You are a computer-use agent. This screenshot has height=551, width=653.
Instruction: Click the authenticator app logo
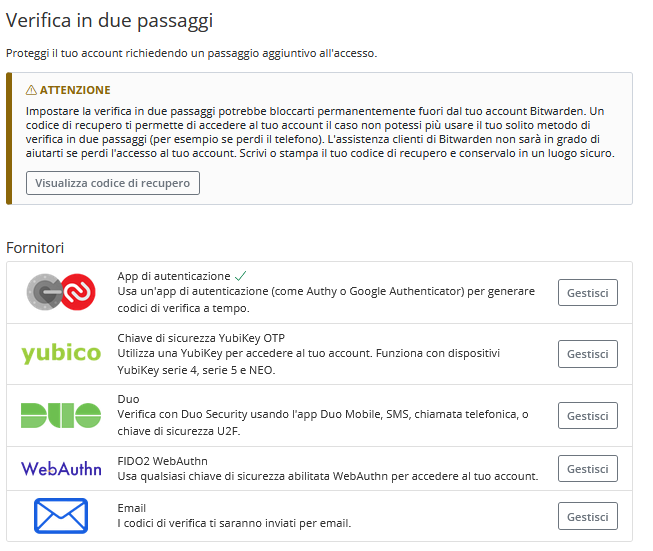tap(61, 292)
